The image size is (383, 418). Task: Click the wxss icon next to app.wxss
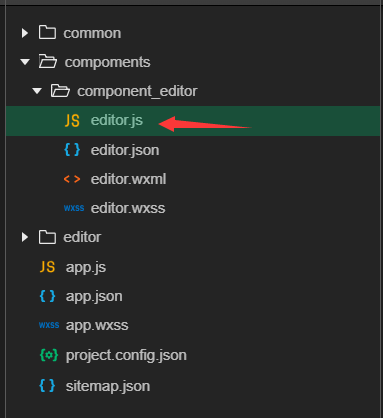[49, 325]
